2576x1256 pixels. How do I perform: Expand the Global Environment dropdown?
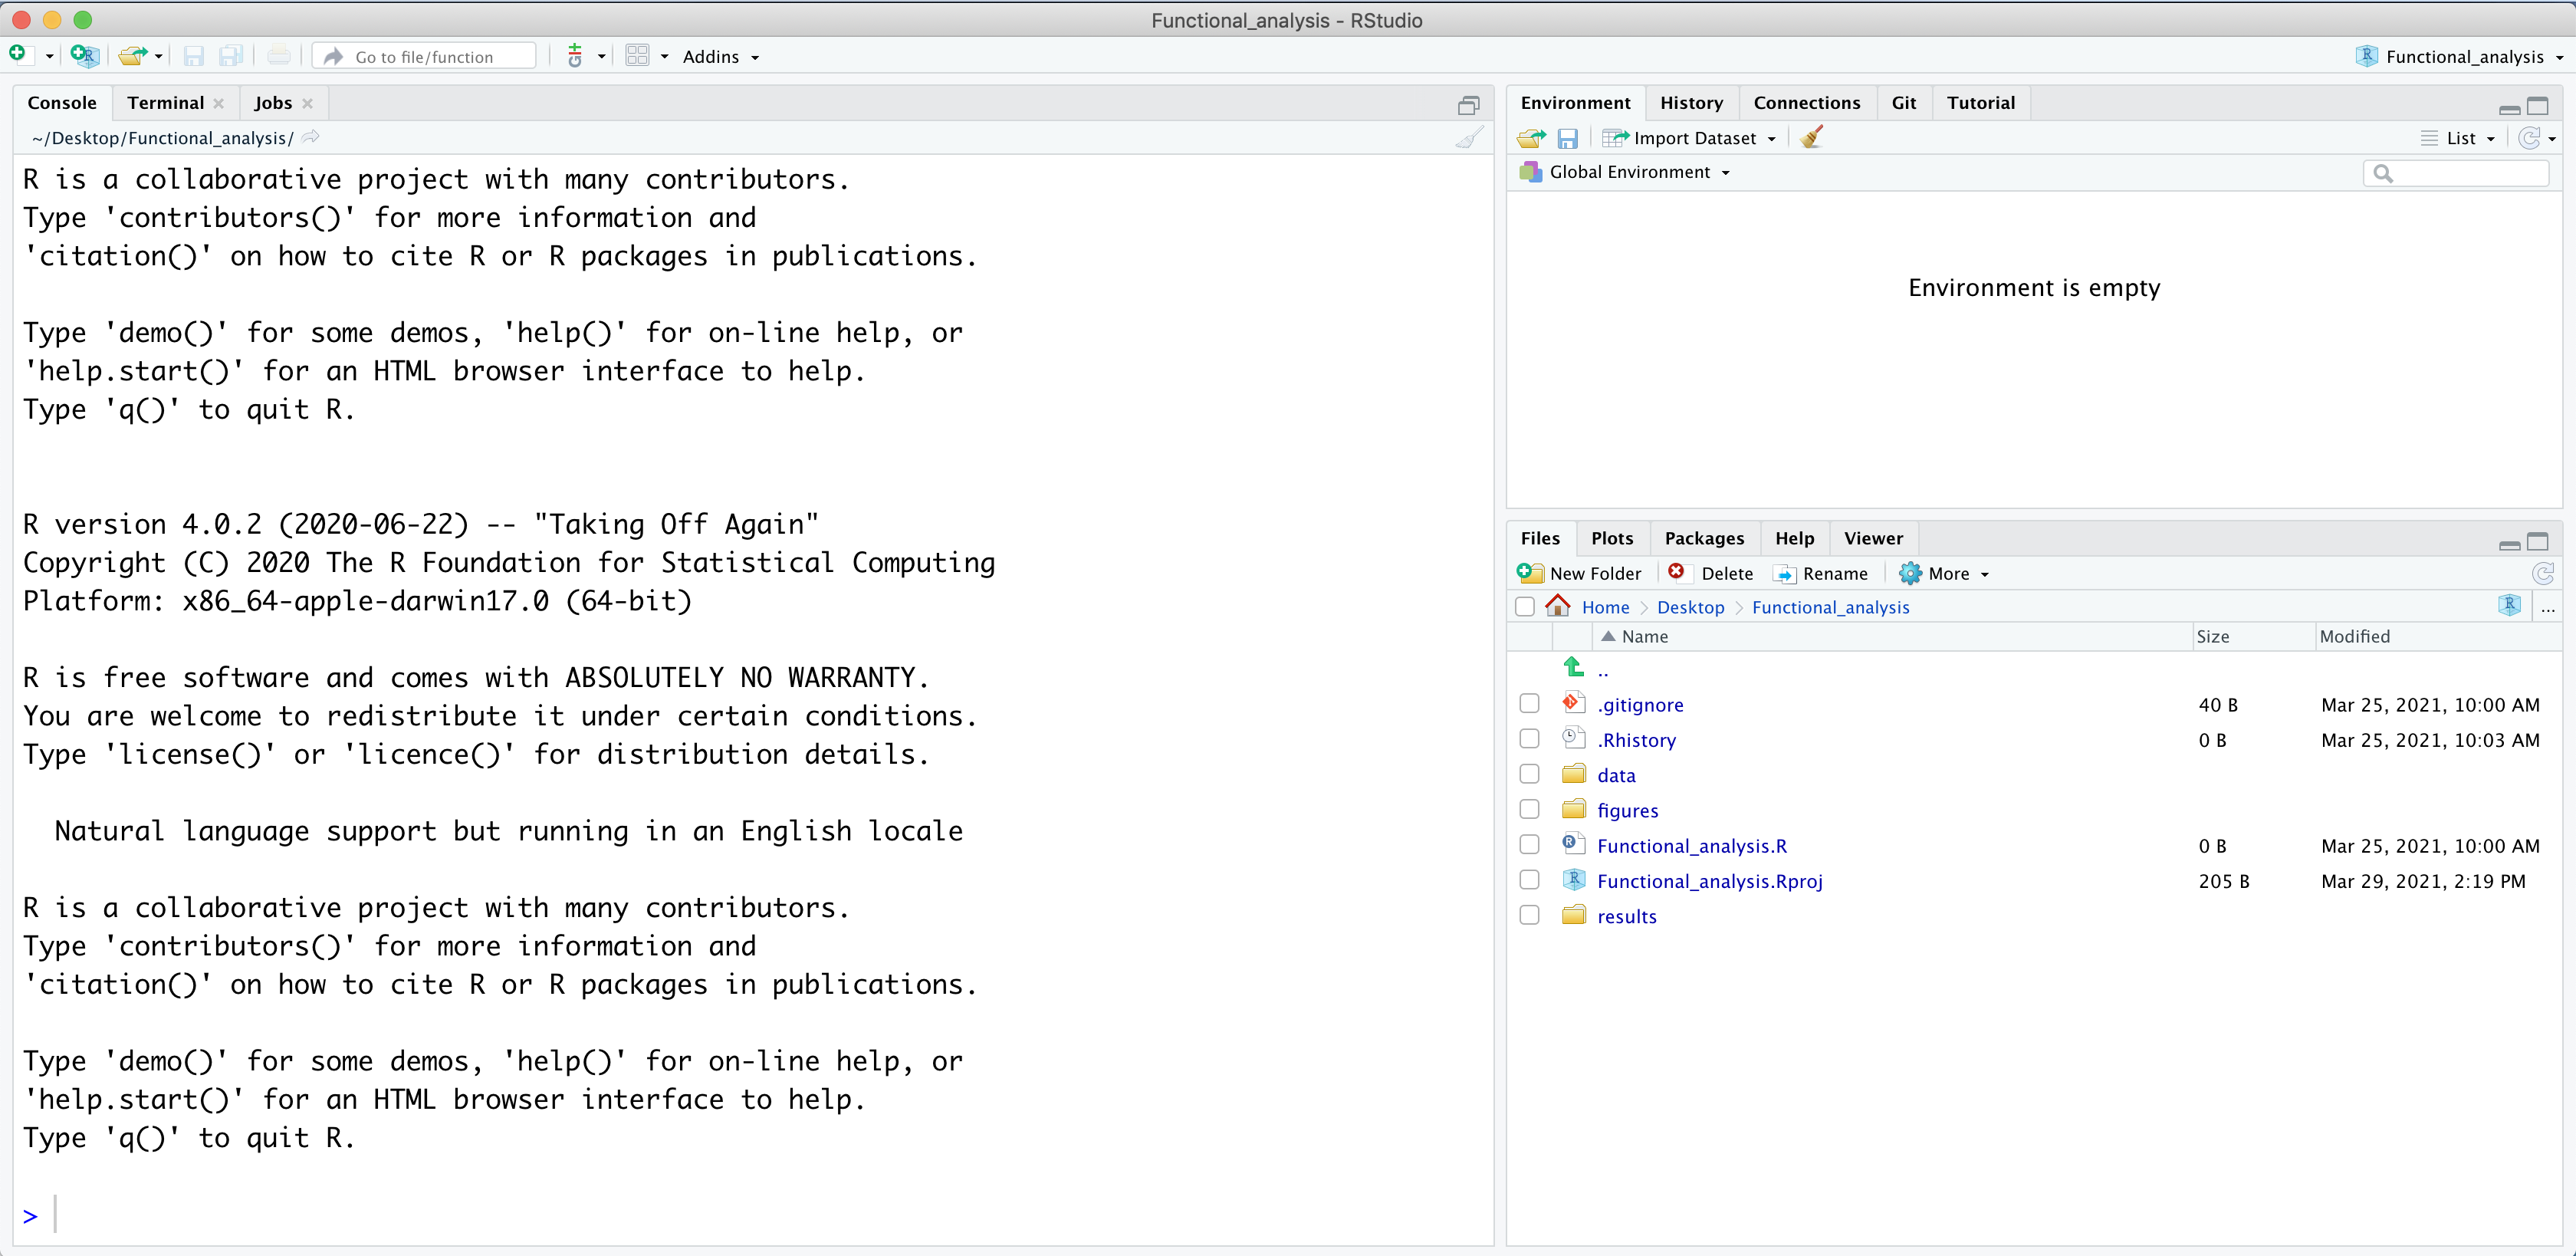click(x=1638, y=172)
